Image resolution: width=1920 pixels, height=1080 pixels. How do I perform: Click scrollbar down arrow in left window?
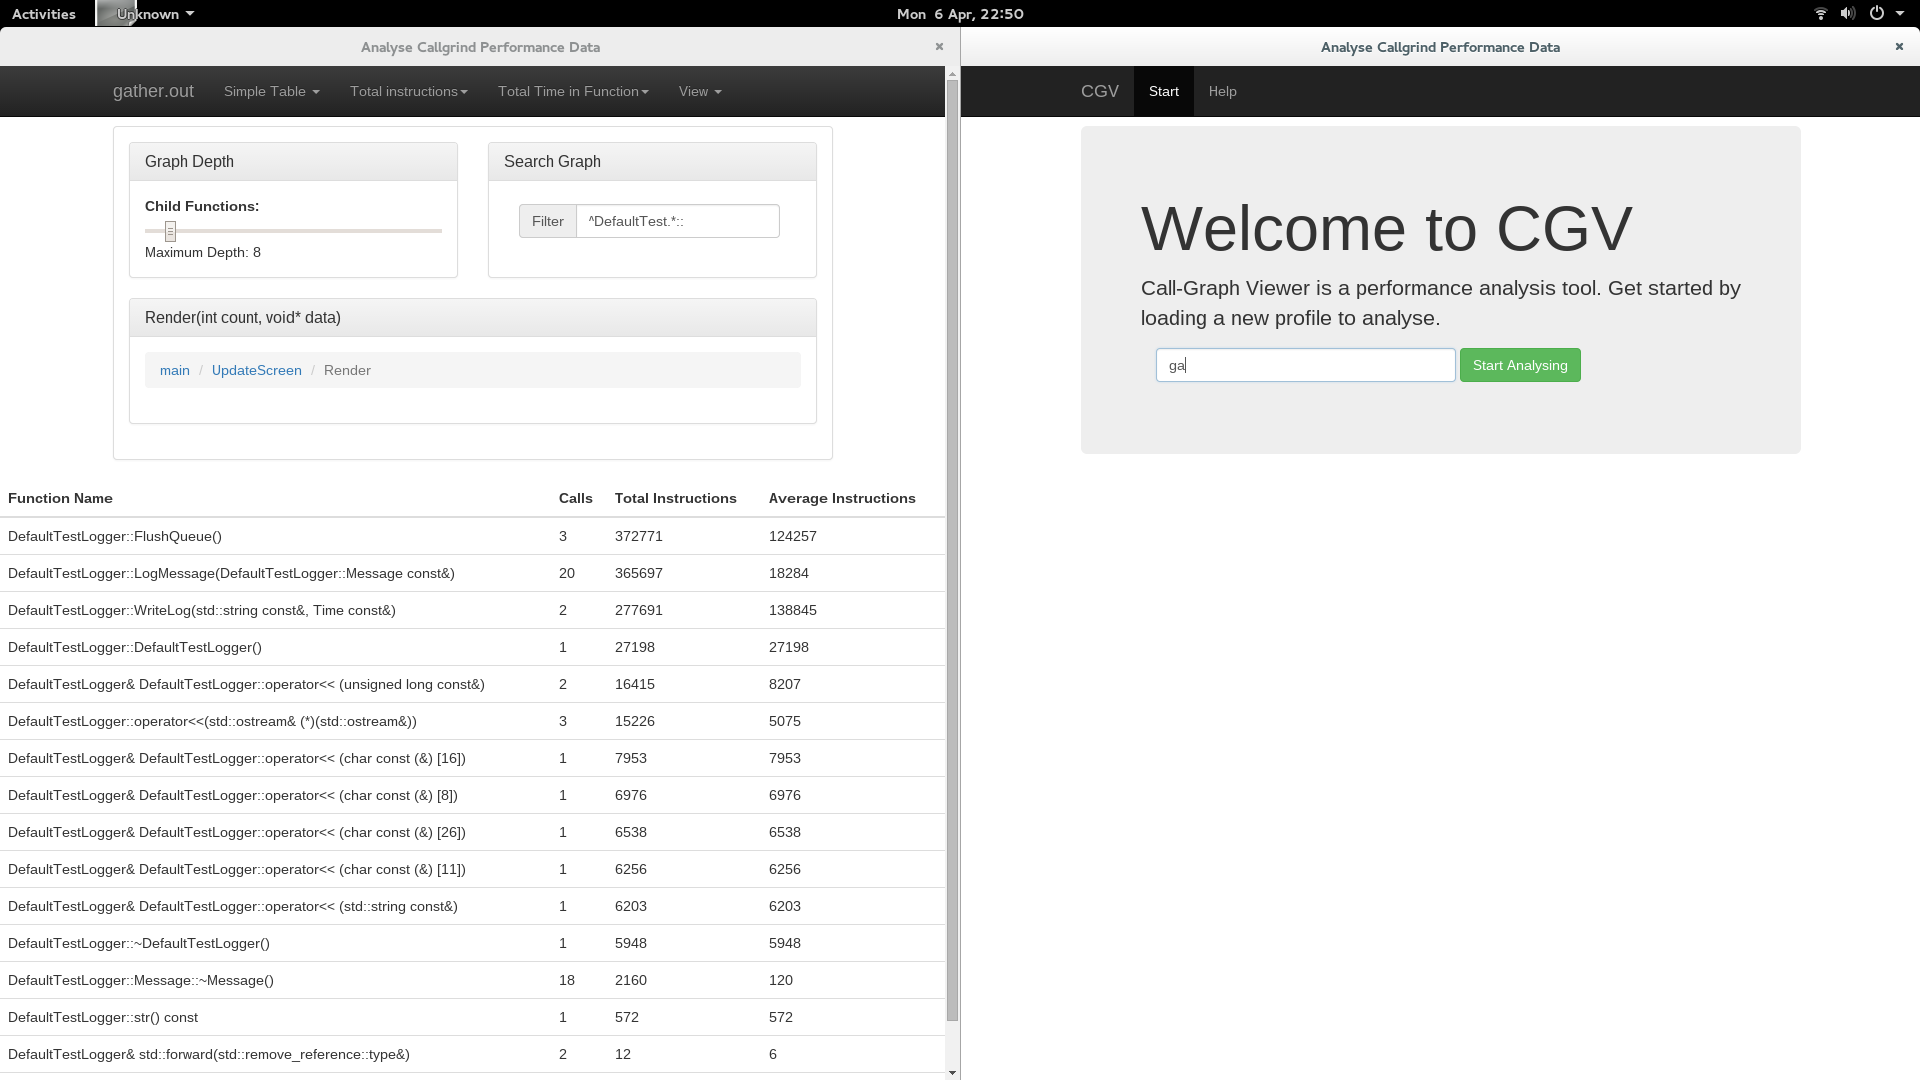point(952,1072)
